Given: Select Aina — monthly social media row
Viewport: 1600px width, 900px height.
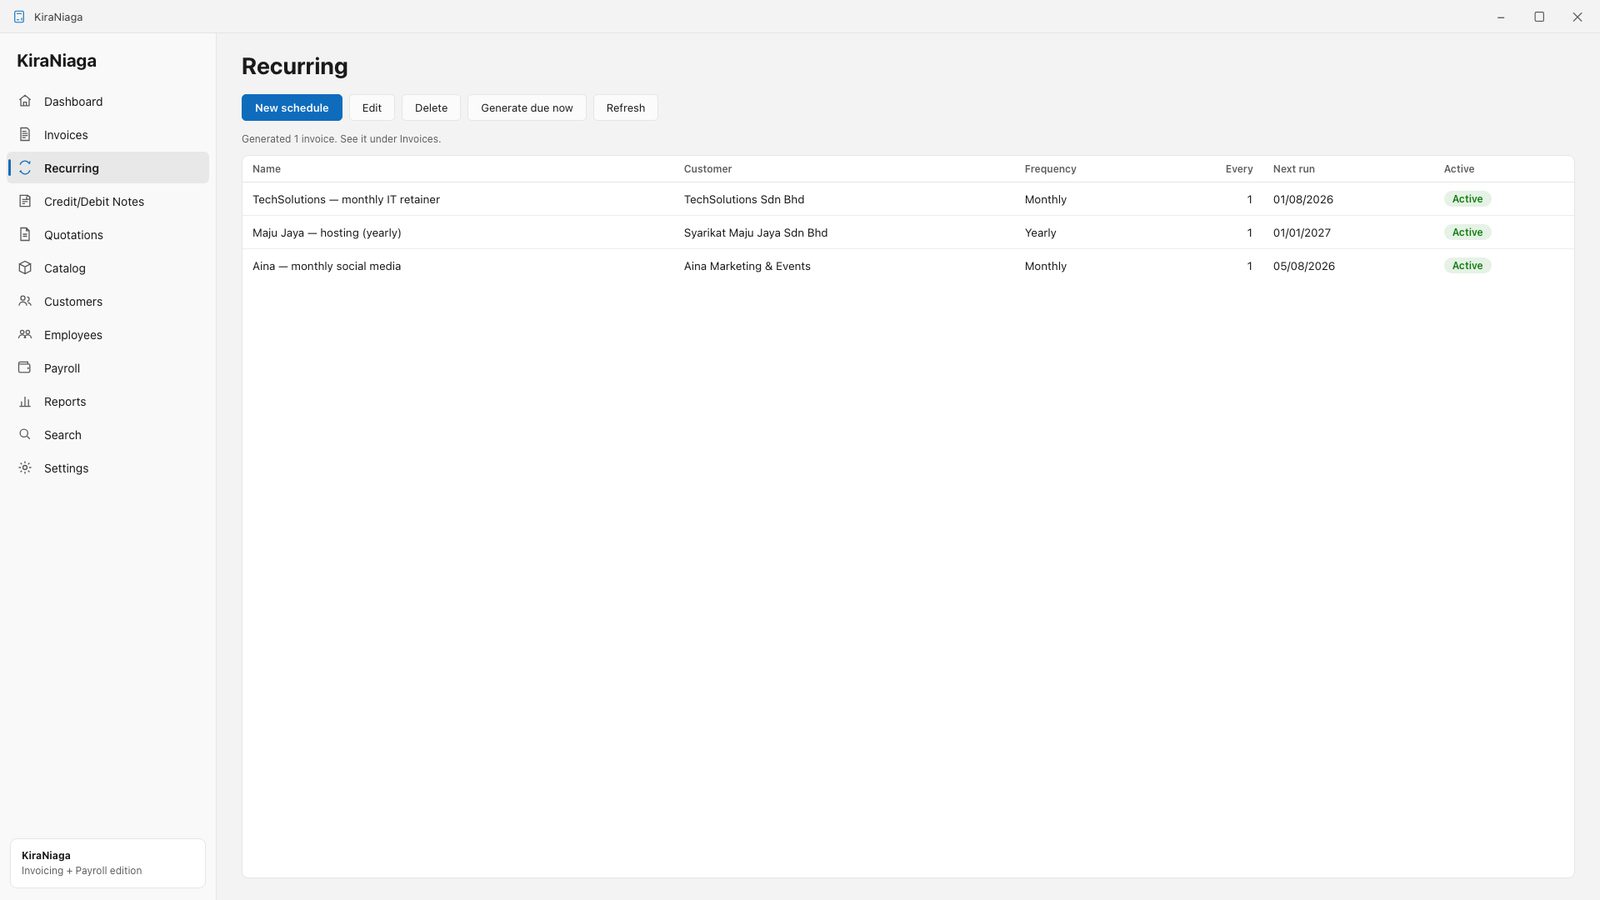Looking at the screenshot, I should point(908,266).
